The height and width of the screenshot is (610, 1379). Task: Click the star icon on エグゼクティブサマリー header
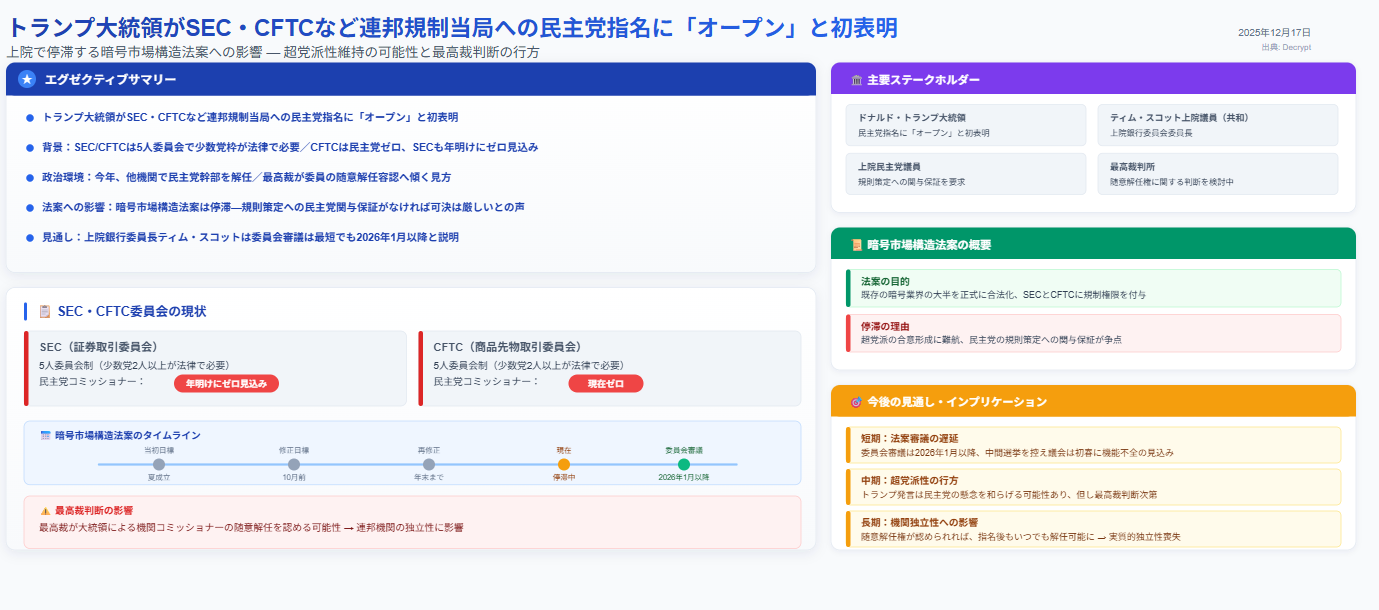pyautogui.click(x=27, y=79)
